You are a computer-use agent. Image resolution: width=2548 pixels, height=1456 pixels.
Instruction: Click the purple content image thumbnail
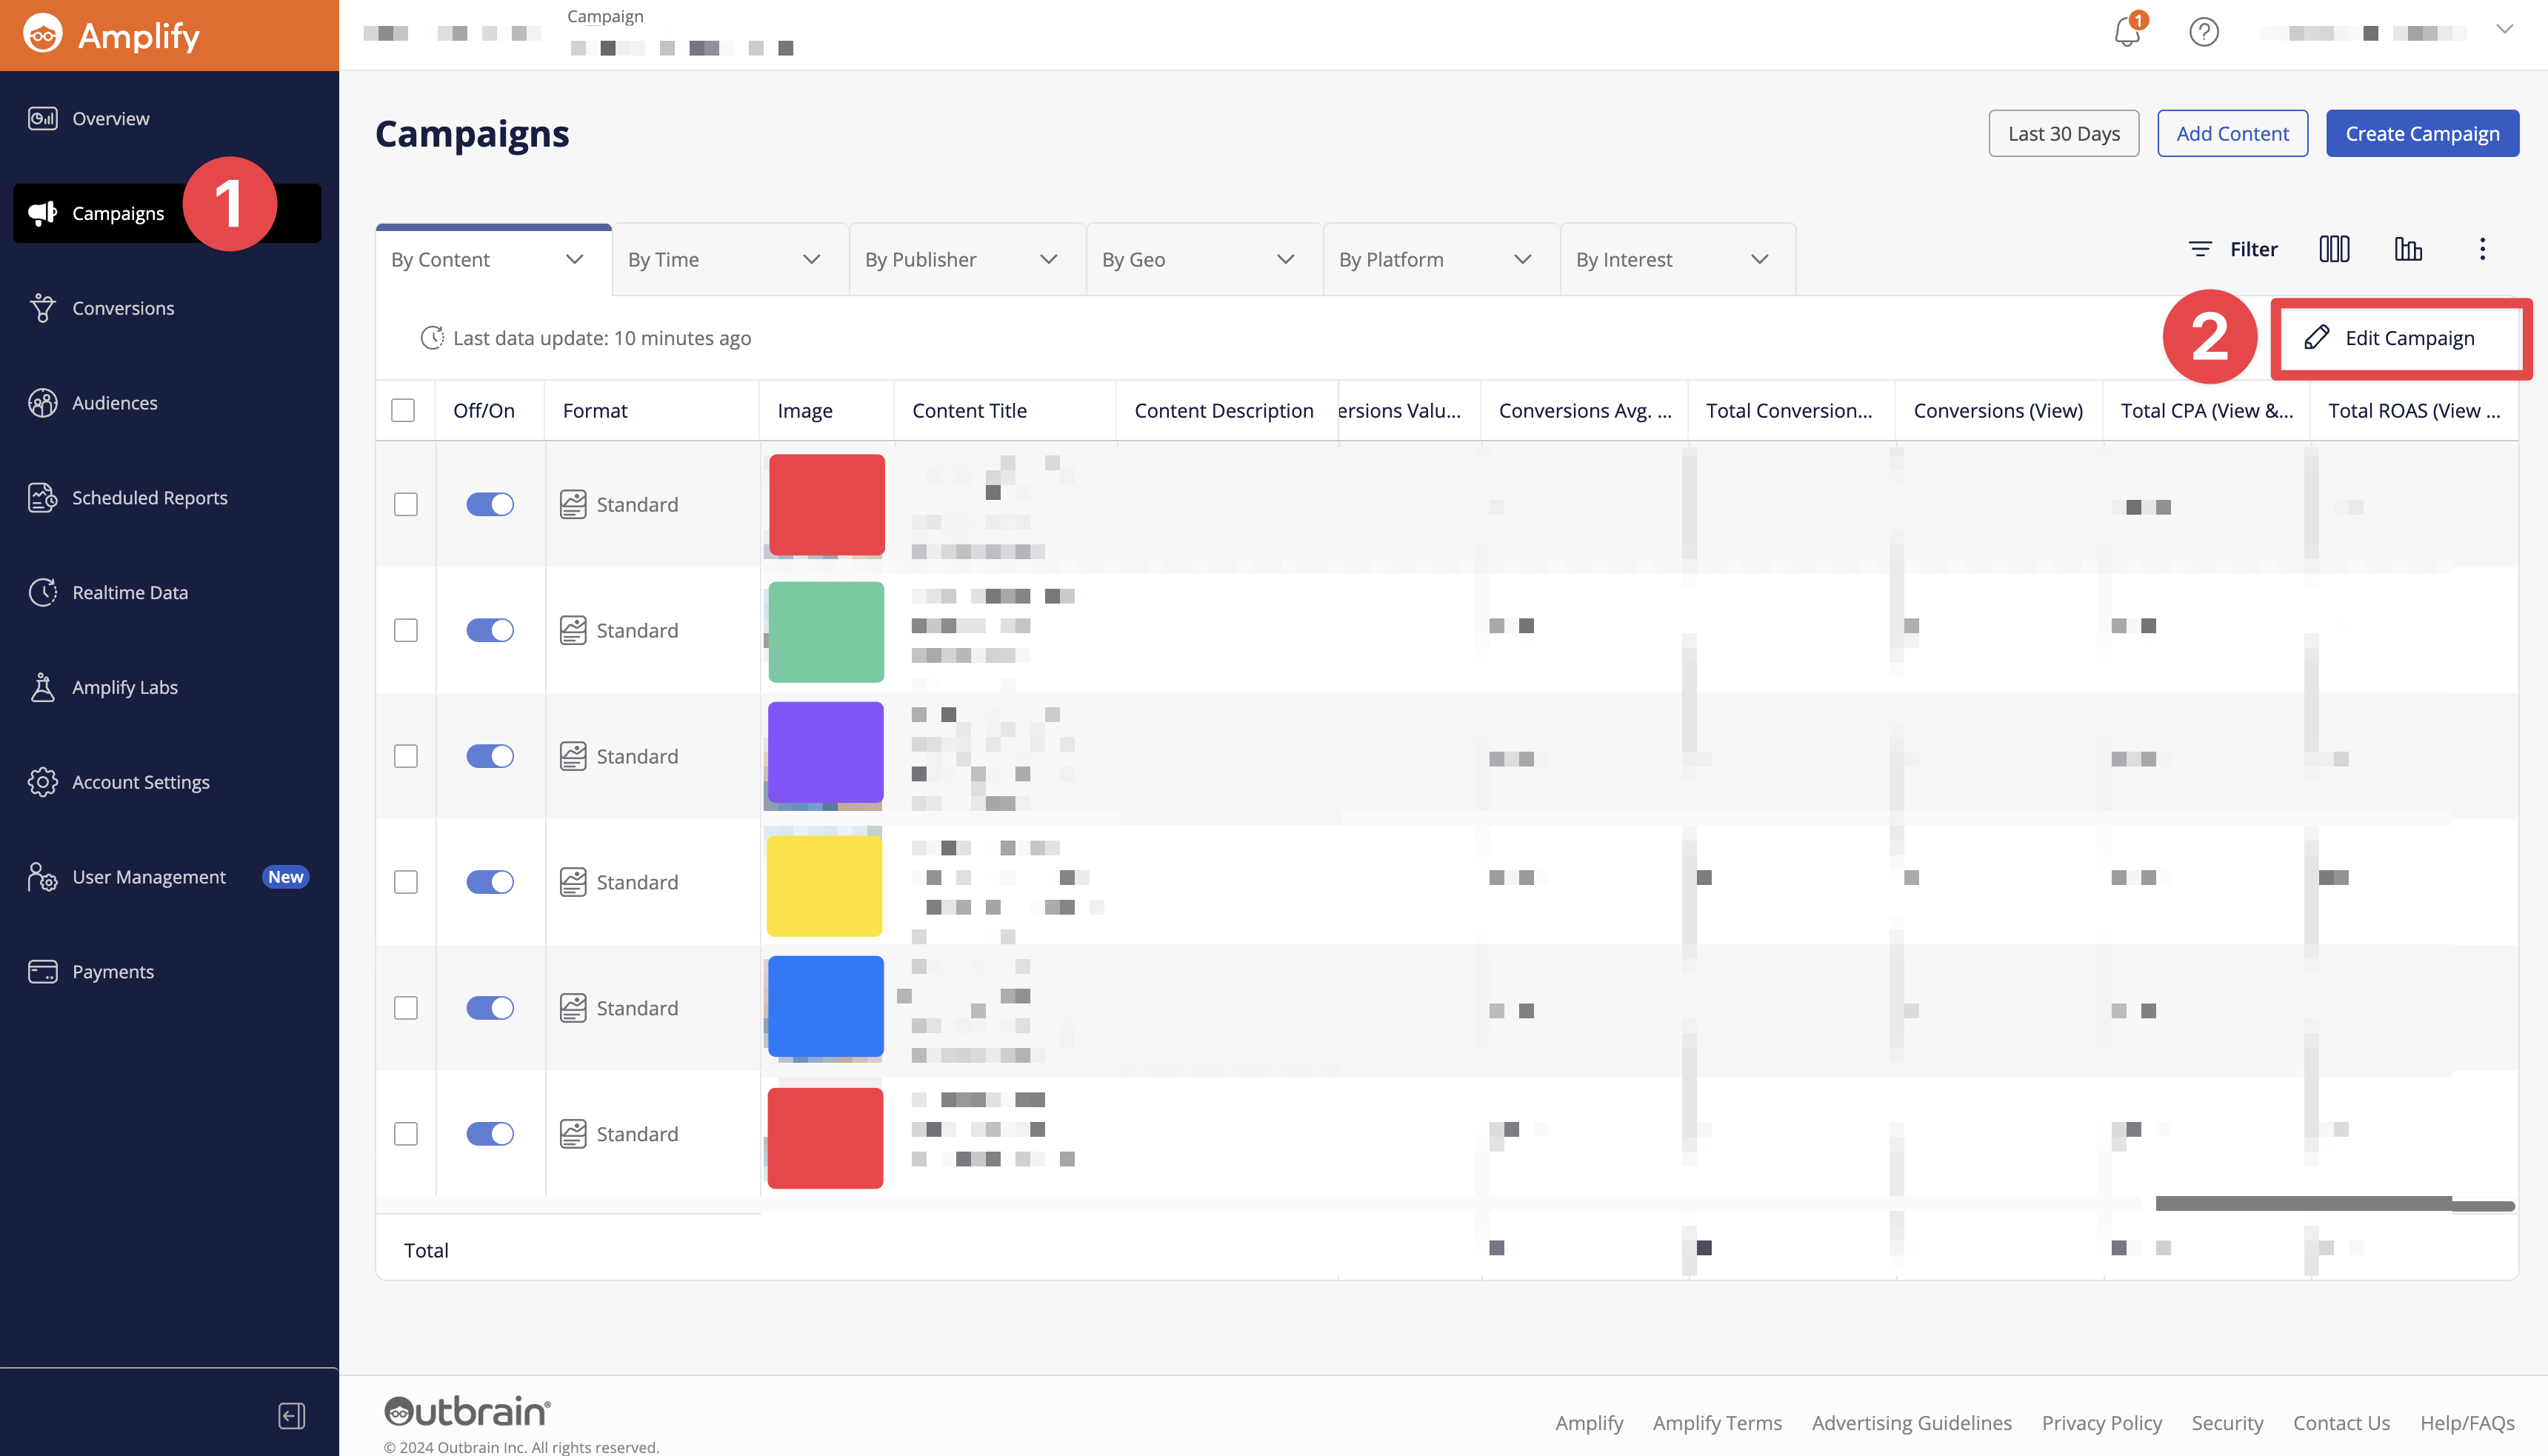click(x=825, y=753)
